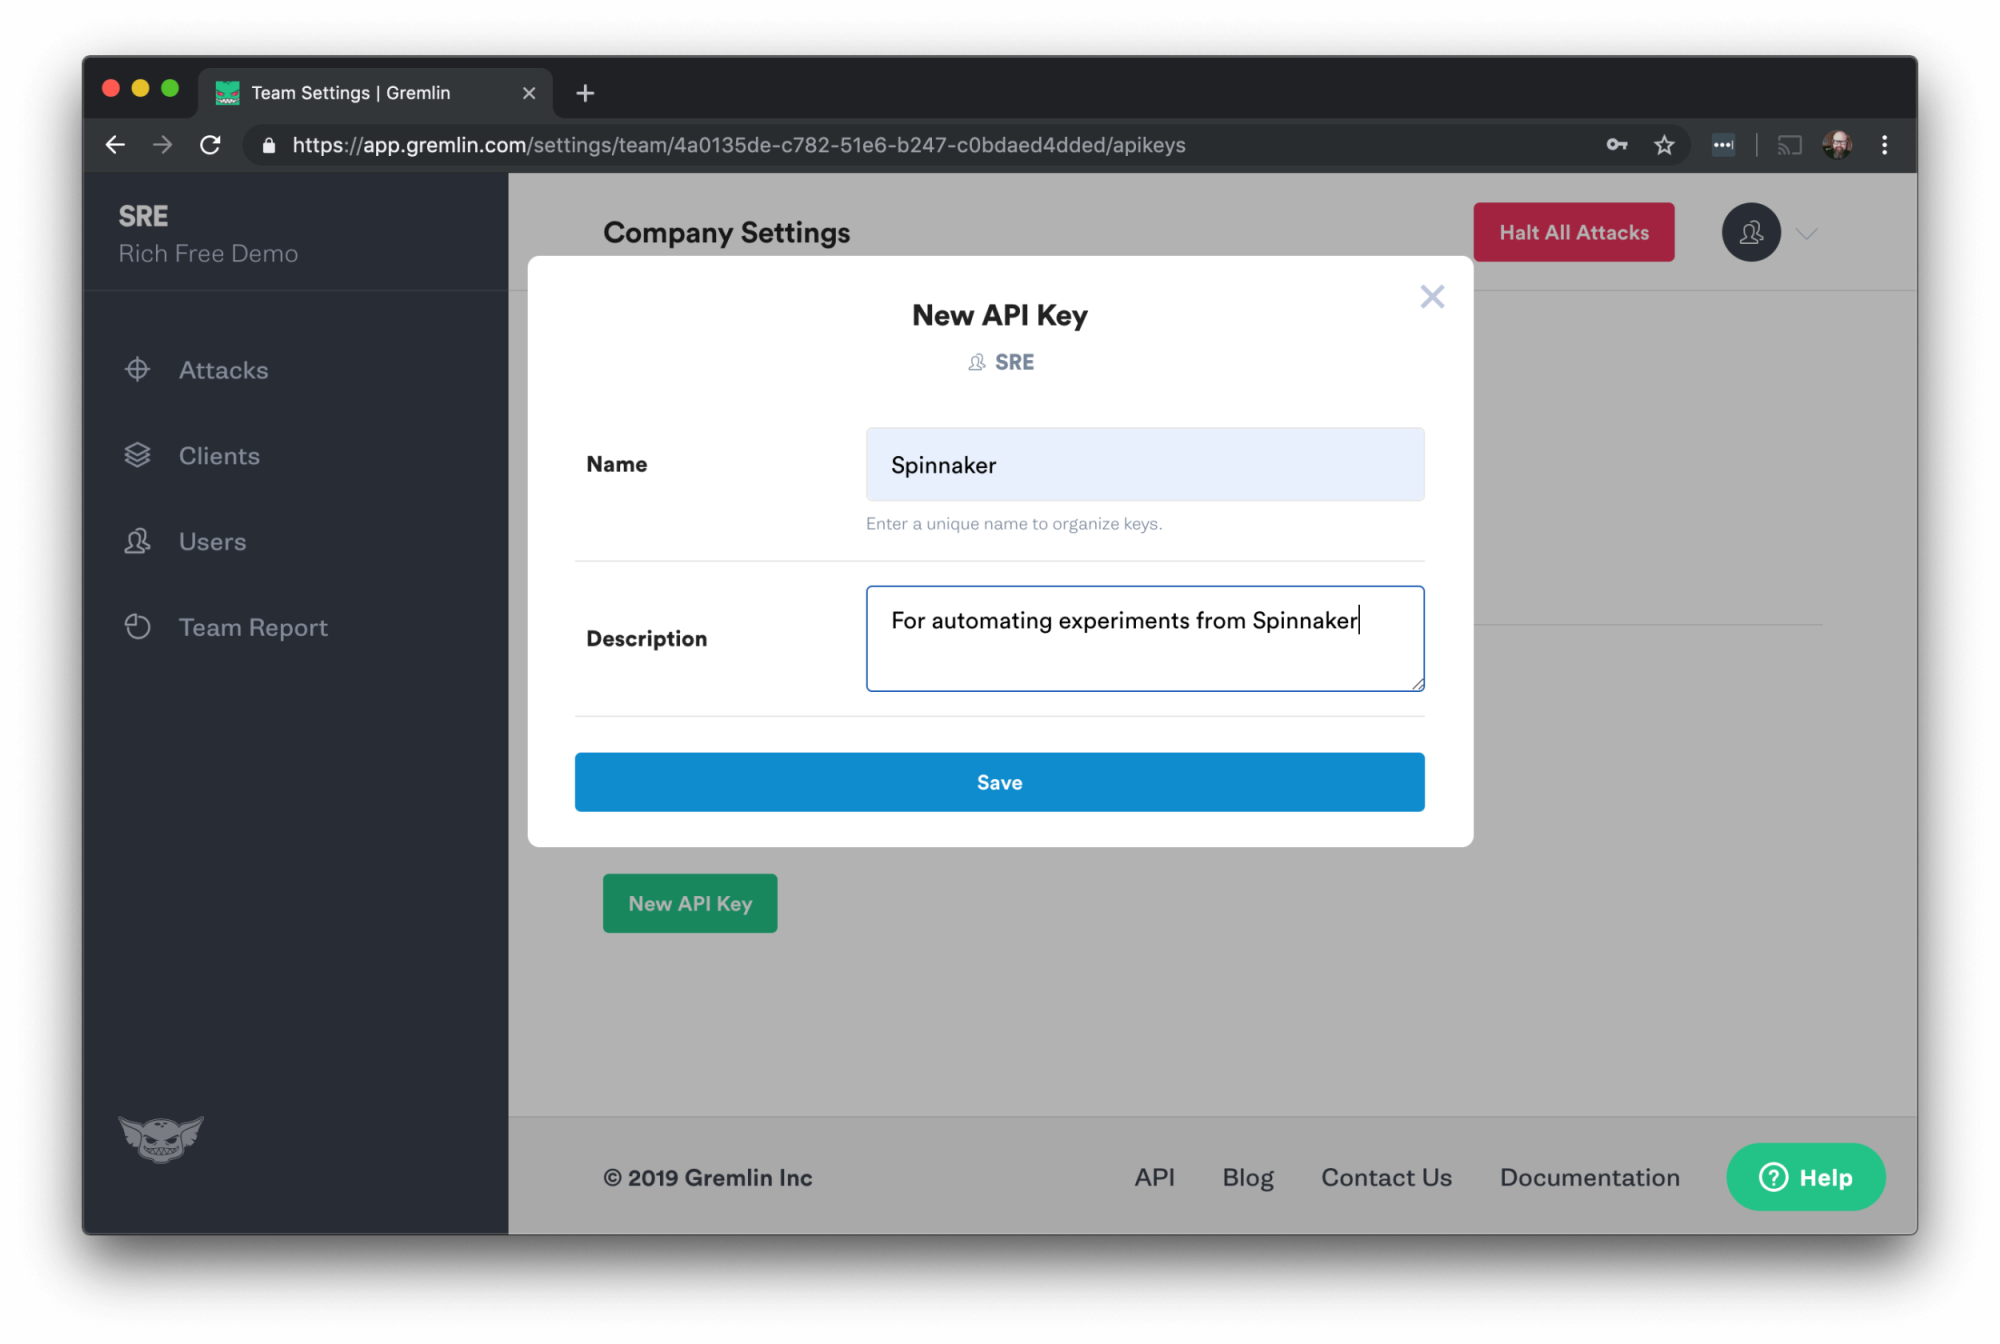The width and height of the screenshot is (2000, 1344).
Task: Close the New API Key dialog
Action: [x=1432, y=296]
